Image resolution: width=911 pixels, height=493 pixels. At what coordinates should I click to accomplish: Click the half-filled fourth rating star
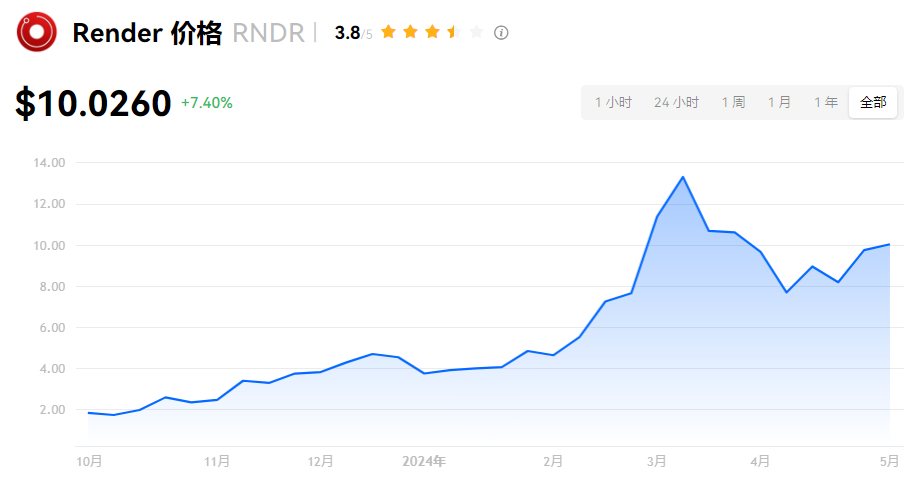tap(454, 32)
